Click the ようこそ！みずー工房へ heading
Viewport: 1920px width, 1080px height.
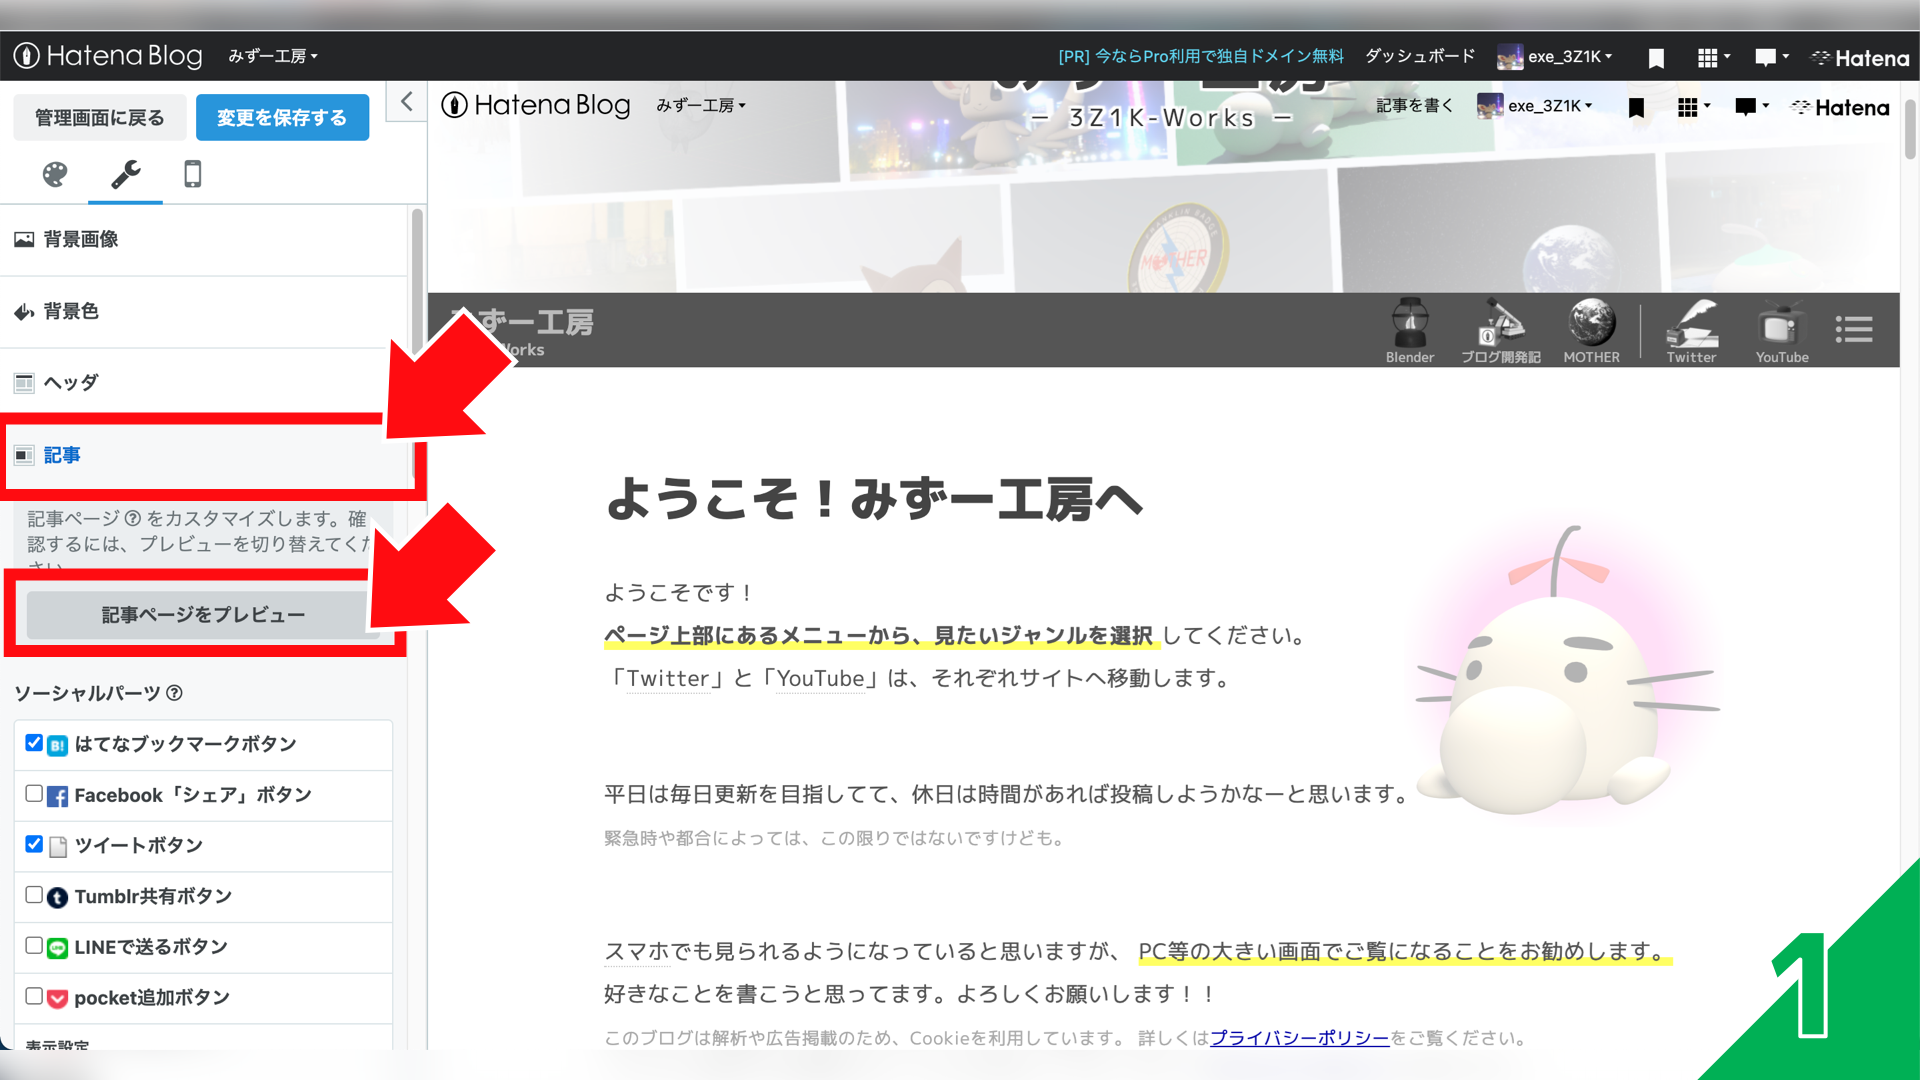(x=874, y=498)
